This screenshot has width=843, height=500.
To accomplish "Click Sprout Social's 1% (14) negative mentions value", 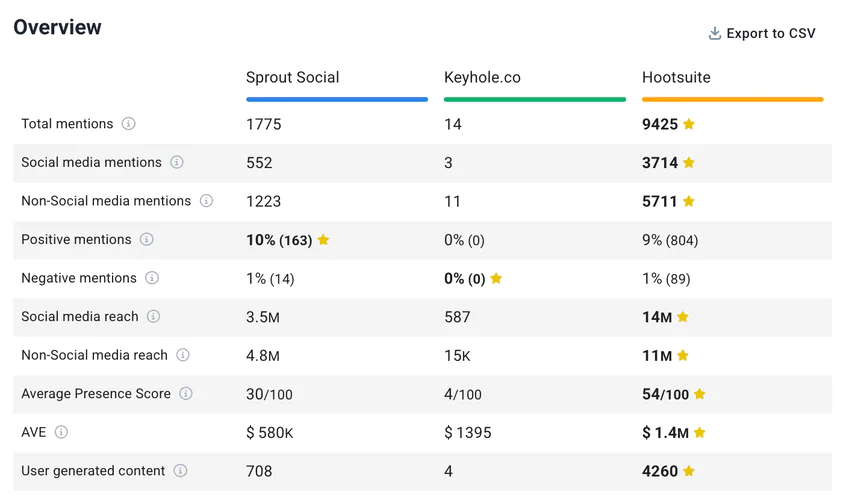I will [x=270, y=278].
